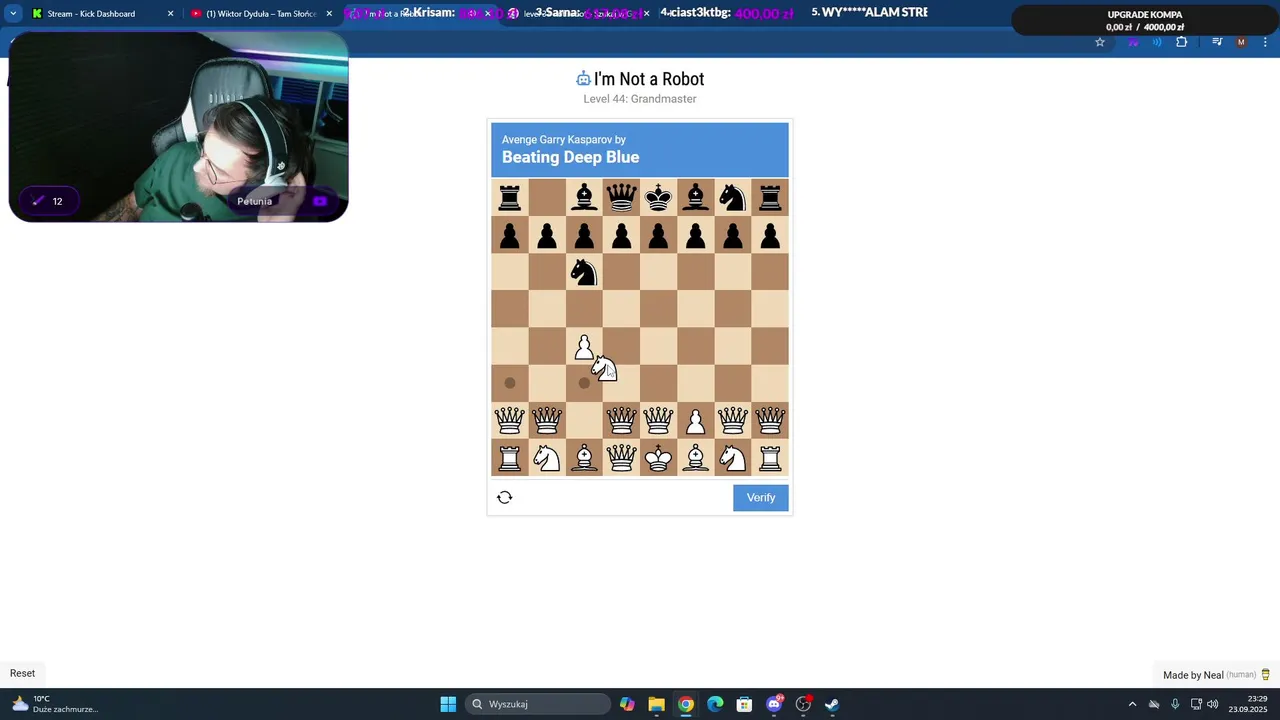Open the weather widget showing 10°C

click(54, 704)
